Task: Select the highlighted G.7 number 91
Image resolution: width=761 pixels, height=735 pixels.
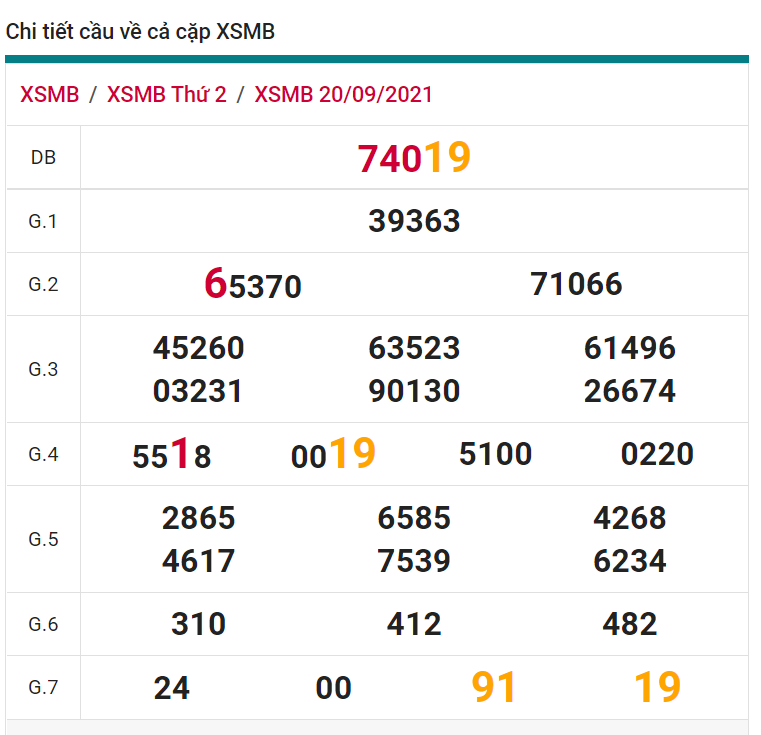Action: pos(494,688)
